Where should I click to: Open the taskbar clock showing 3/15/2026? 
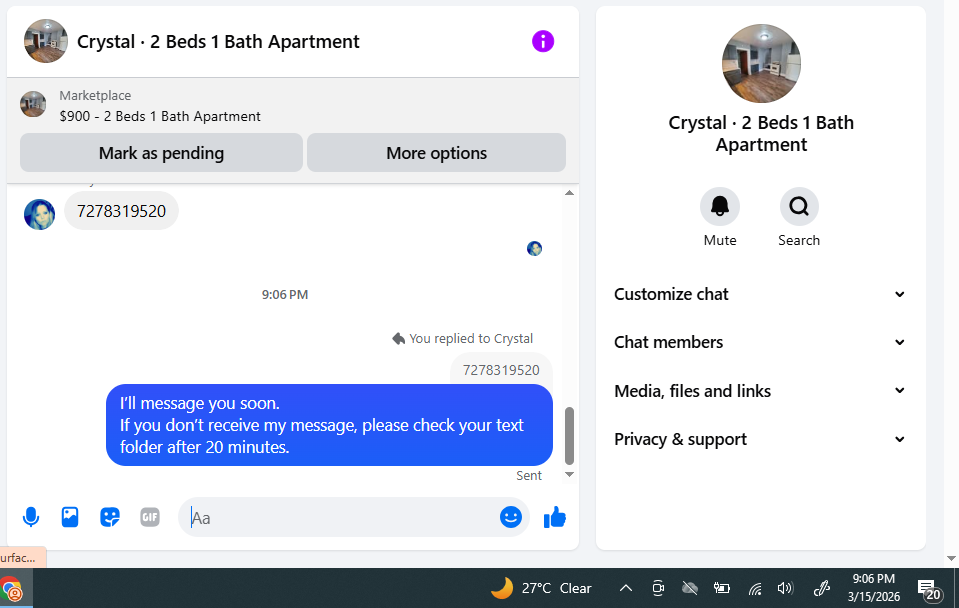(x=873, y=588)
